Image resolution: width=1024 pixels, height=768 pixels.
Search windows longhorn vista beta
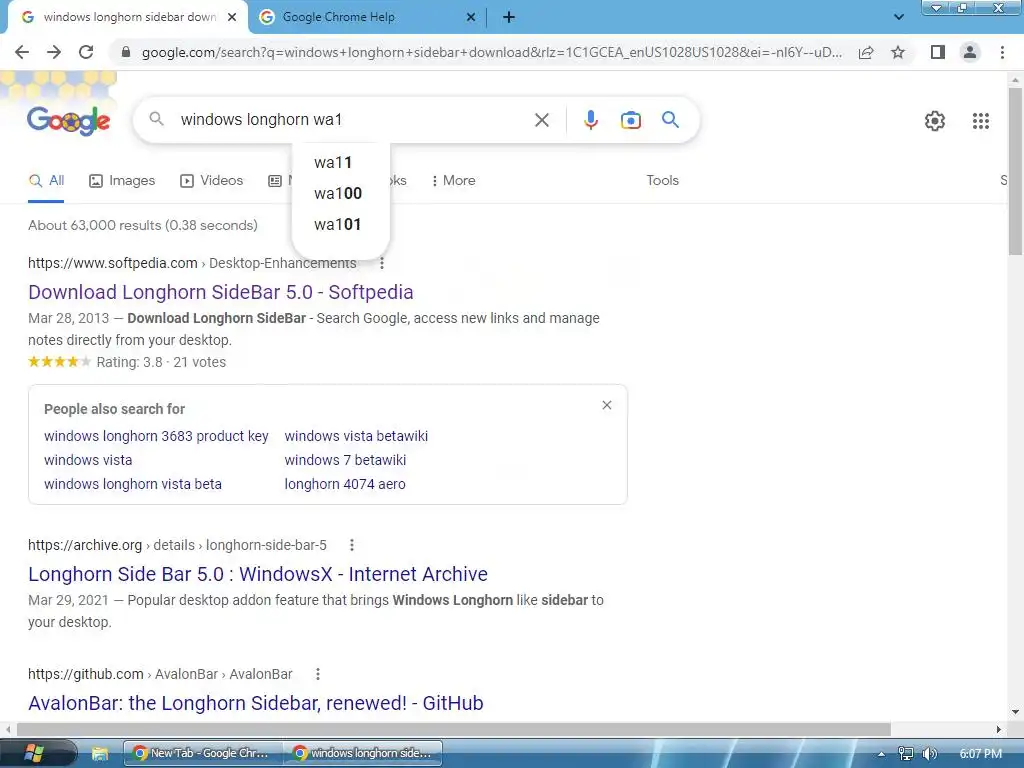133,485
